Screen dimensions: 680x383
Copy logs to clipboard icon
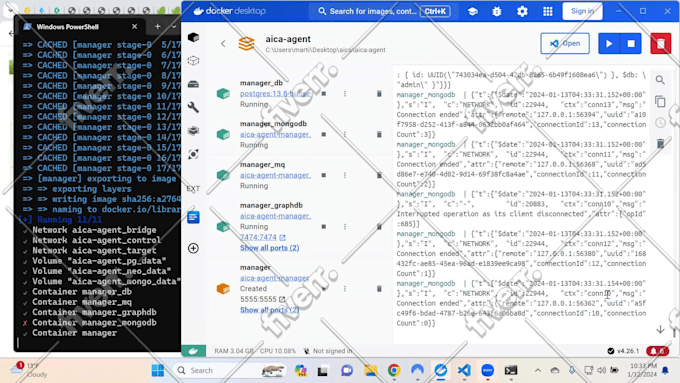pos(660,101)
